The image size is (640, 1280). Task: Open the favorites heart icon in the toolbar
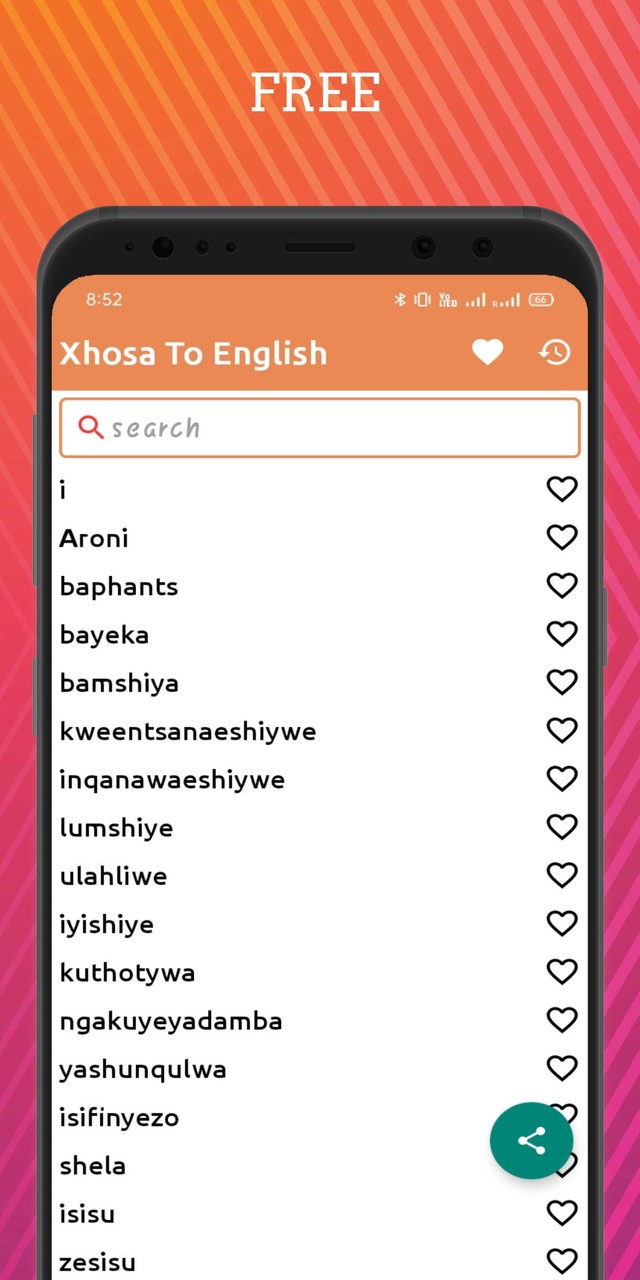coord(488,352)
